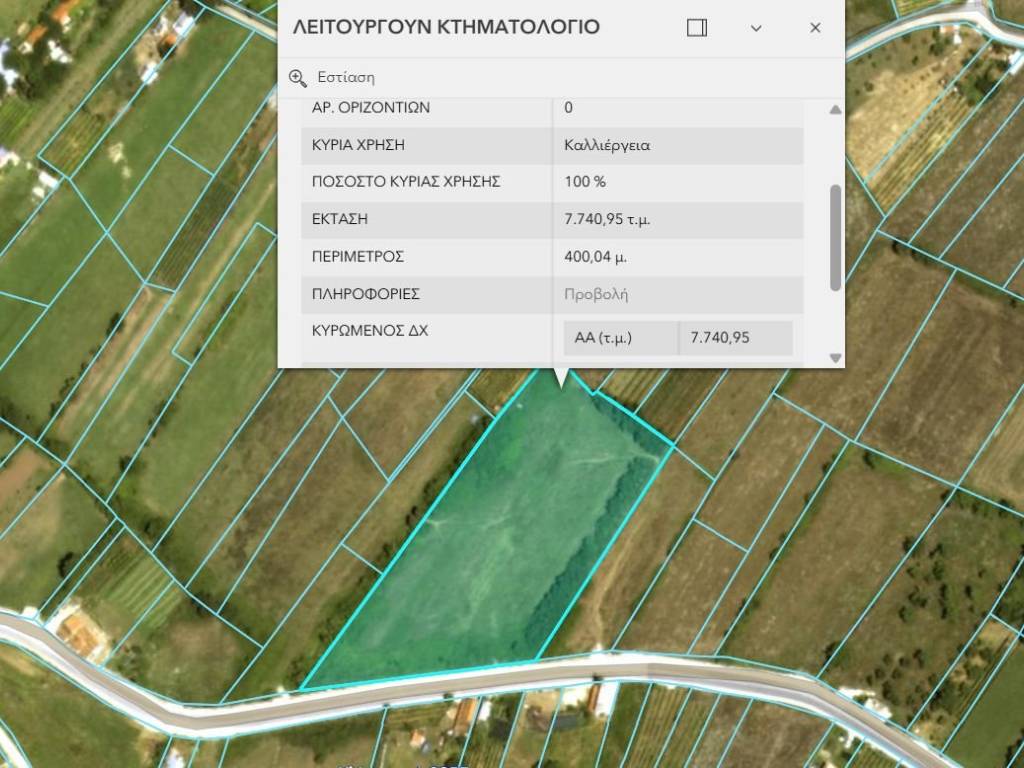1024x768 pixels.
Task: Click the Εστίαση zoom-to text
Action: [x=346, y=78]
